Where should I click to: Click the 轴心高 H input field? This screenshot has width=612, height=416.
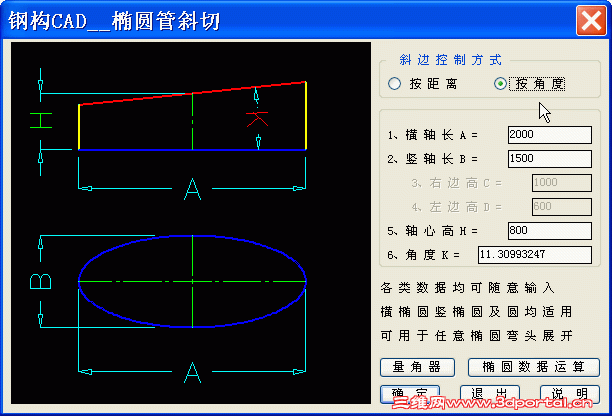550,231
